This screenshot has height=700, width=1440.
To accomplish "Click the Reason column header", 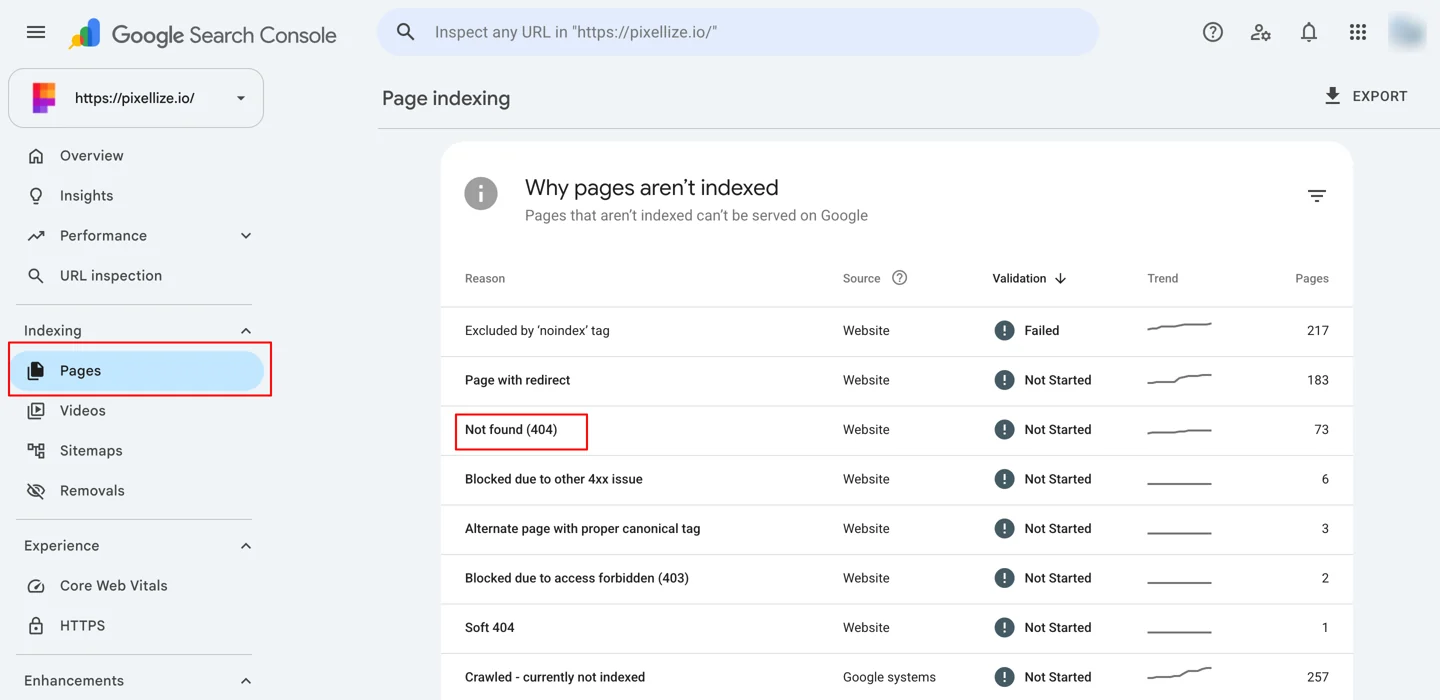I will point(485,278).
